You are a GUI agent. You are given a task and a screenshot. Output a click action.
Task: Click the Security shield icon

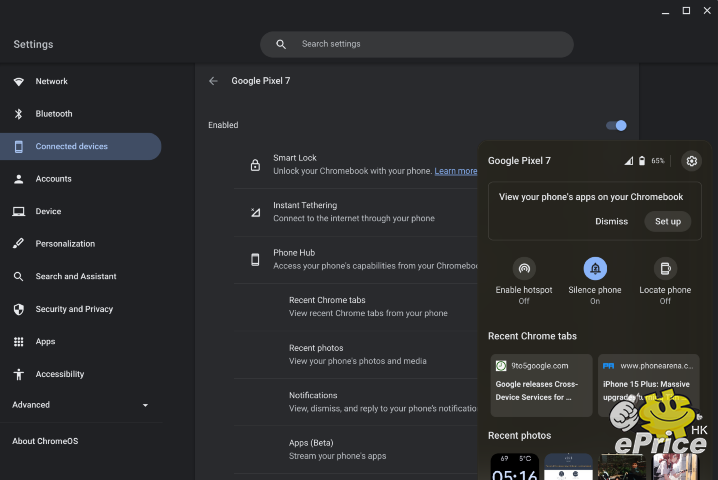coord(18,309)
